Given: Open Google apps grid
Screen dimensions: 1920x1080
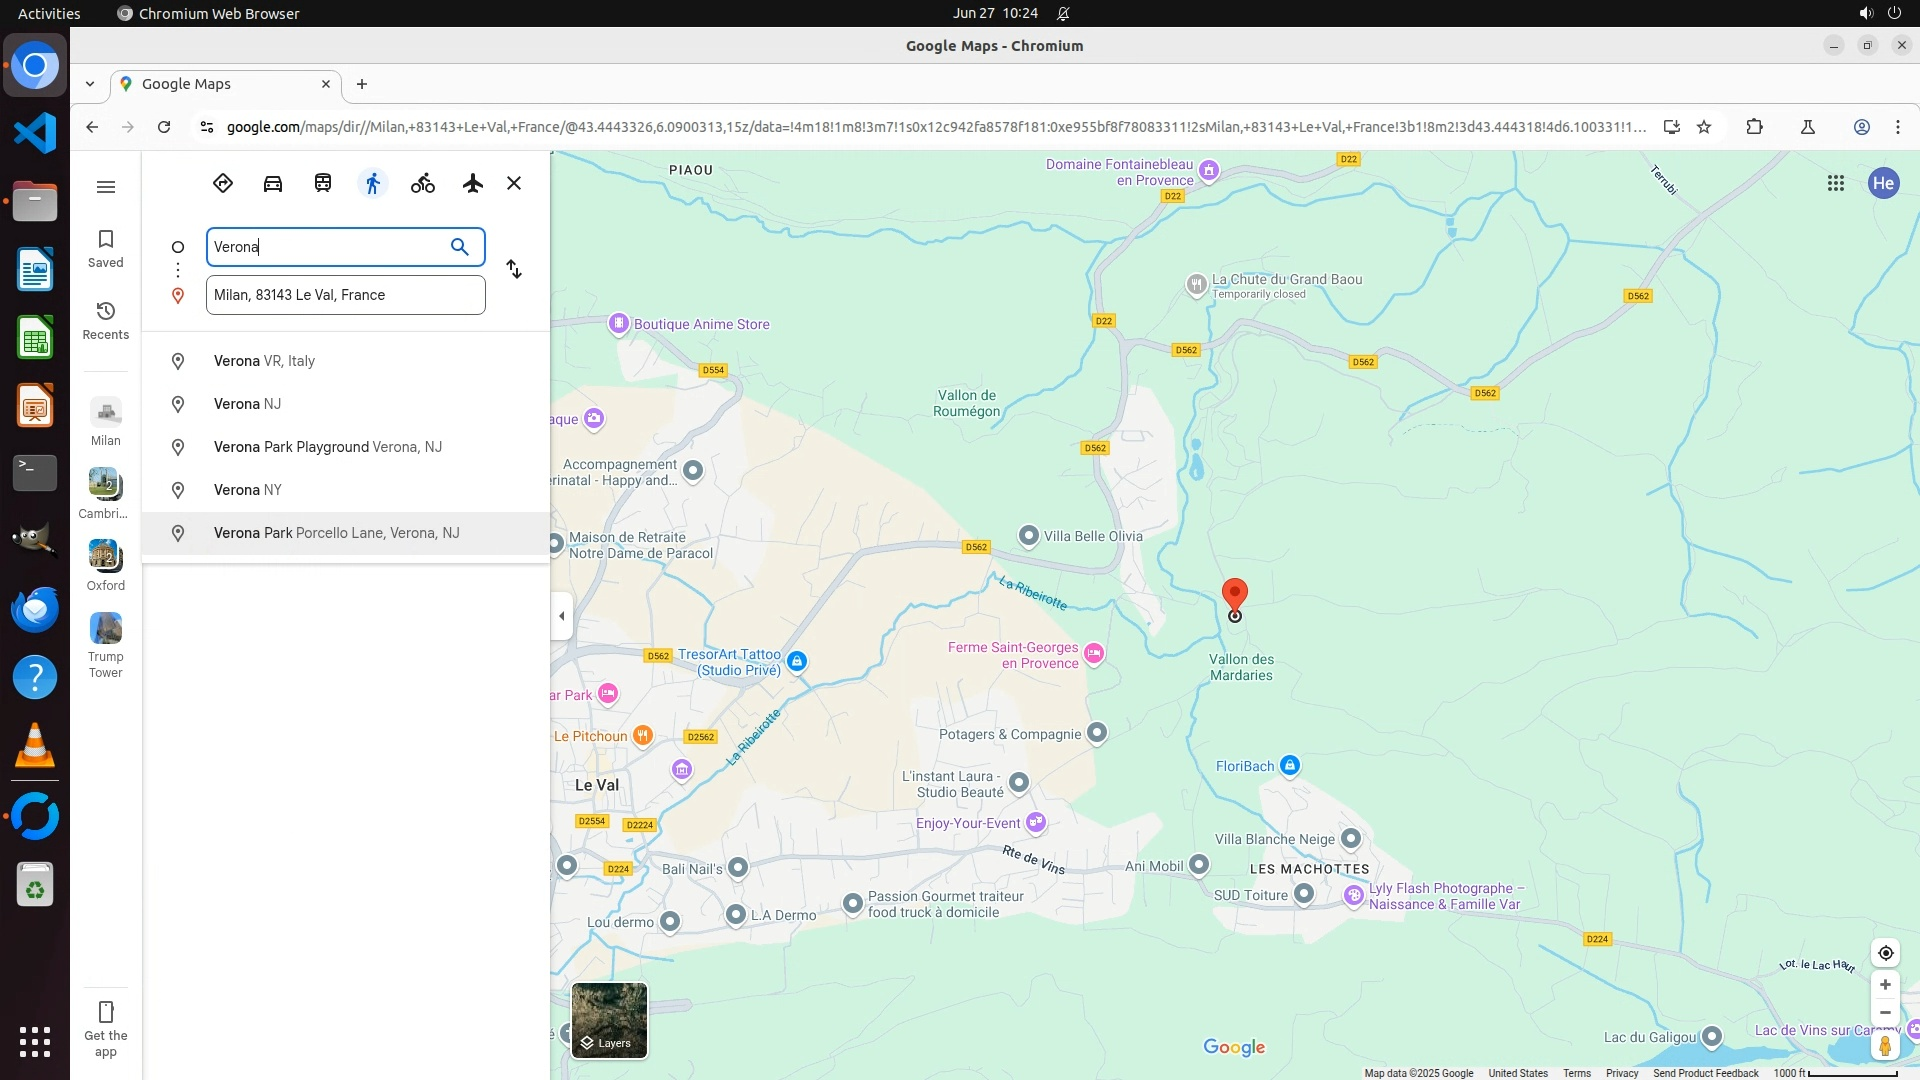Looking at the screenshot, I should pyautogui.click(x=1835, y=183).
